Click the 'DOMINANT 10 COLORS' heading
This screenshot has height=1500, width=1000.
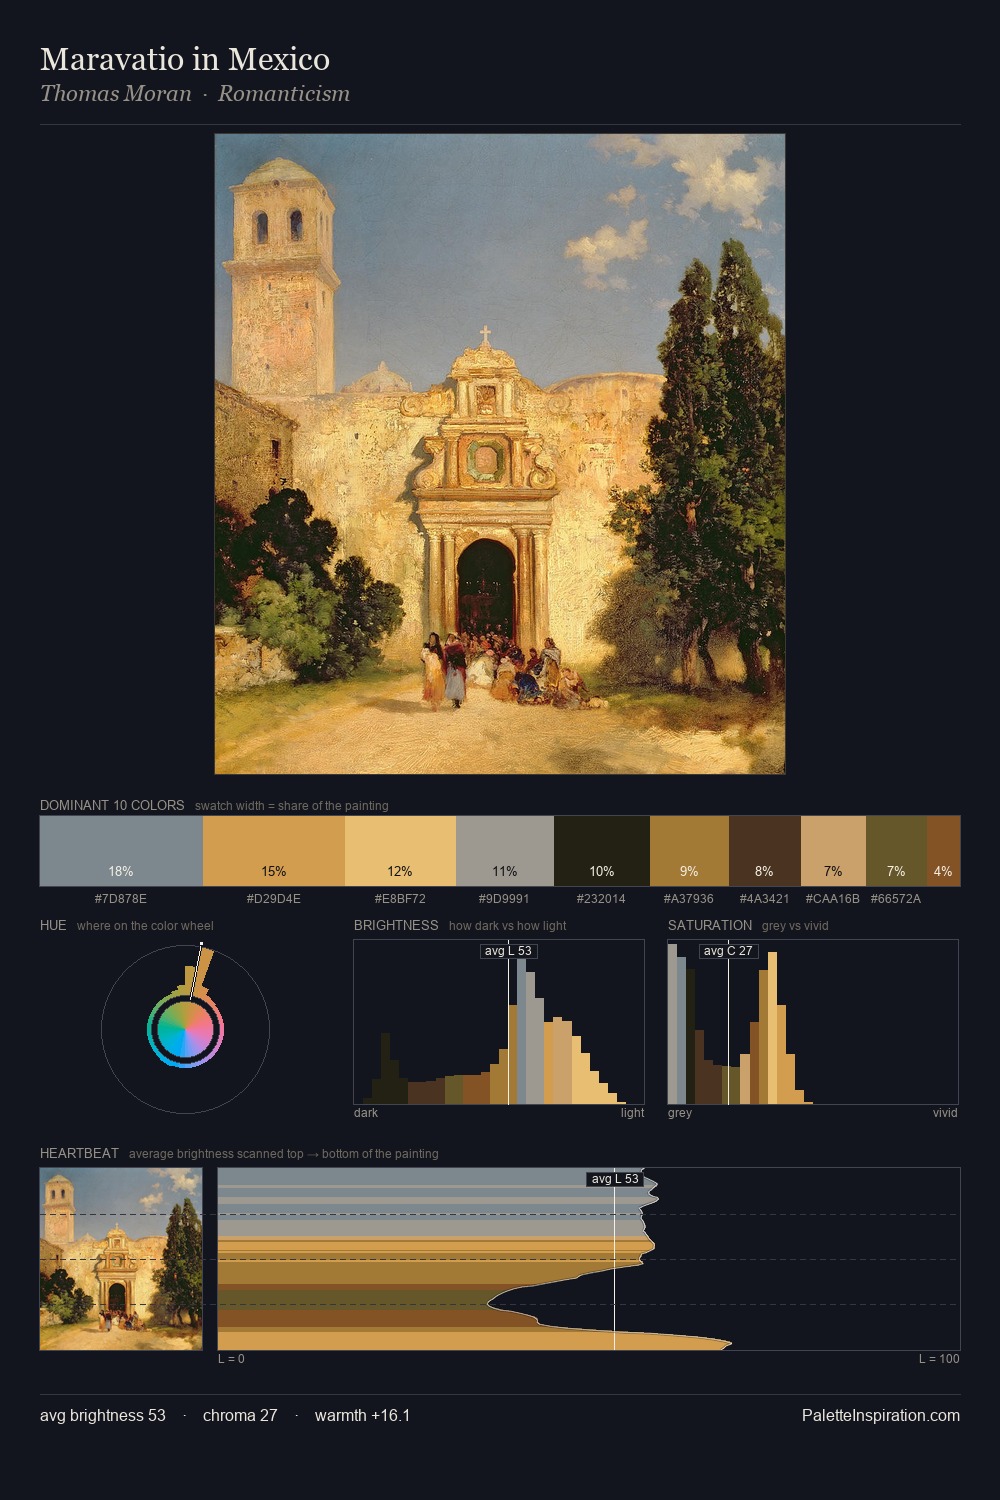coord(112,805)
